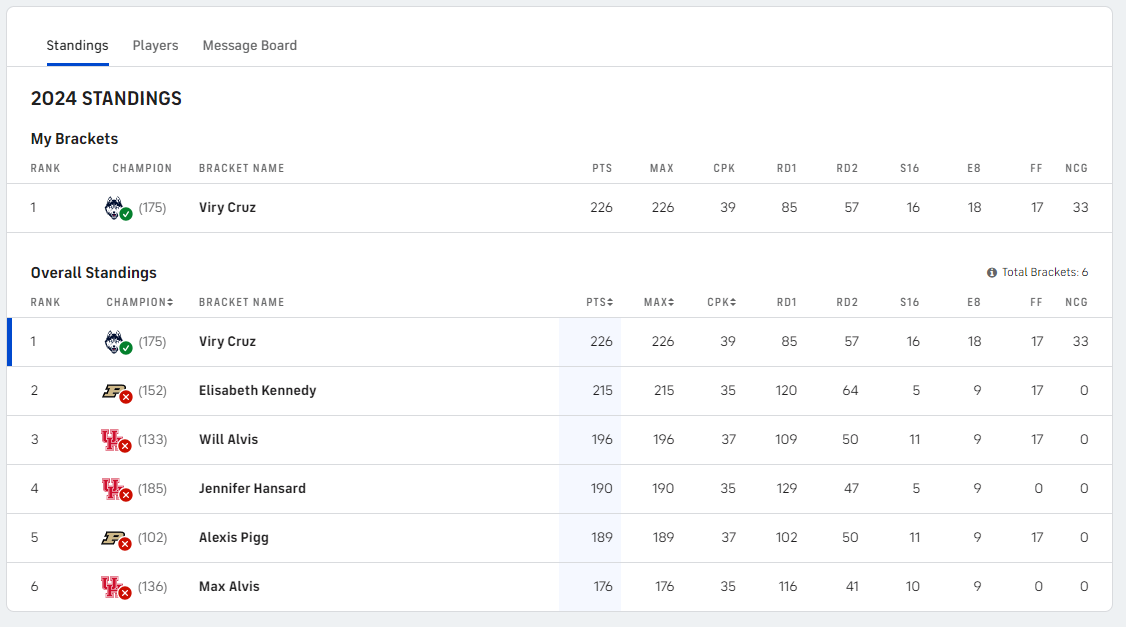
Task: Open Will Alvis bracket link
Action: 228,440
